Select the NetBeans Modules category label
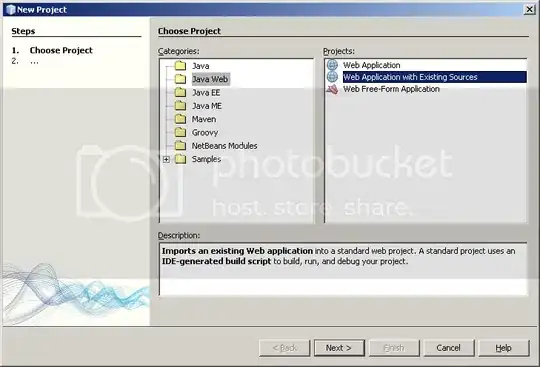The image size is (540, 367). [224, 146]
